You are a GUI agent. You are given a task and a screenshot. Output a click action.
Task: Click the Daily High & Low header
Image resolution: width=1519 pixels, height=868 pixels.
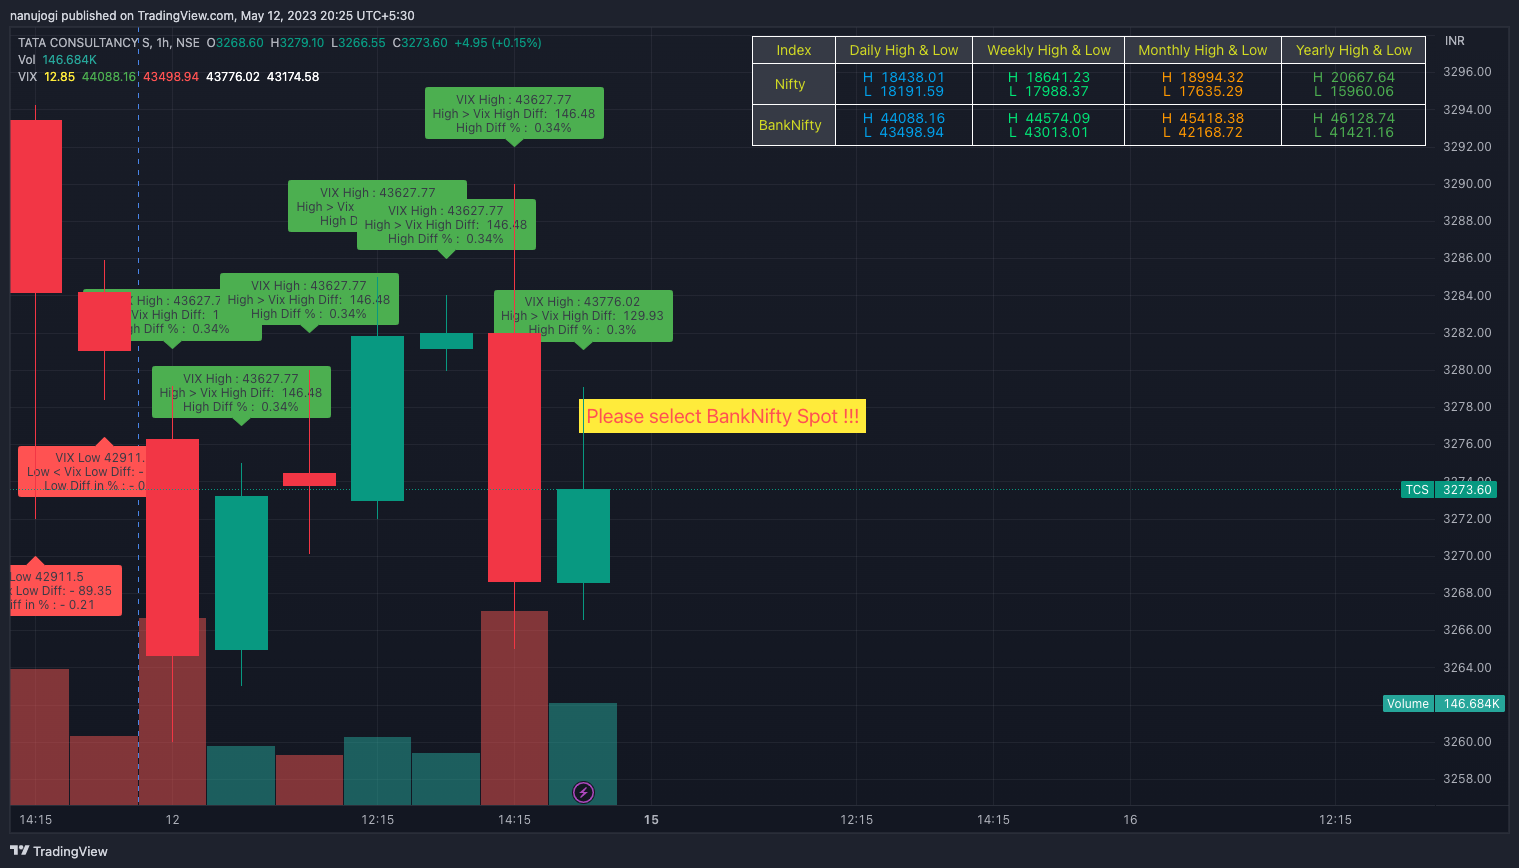click(x=904, y=50)
